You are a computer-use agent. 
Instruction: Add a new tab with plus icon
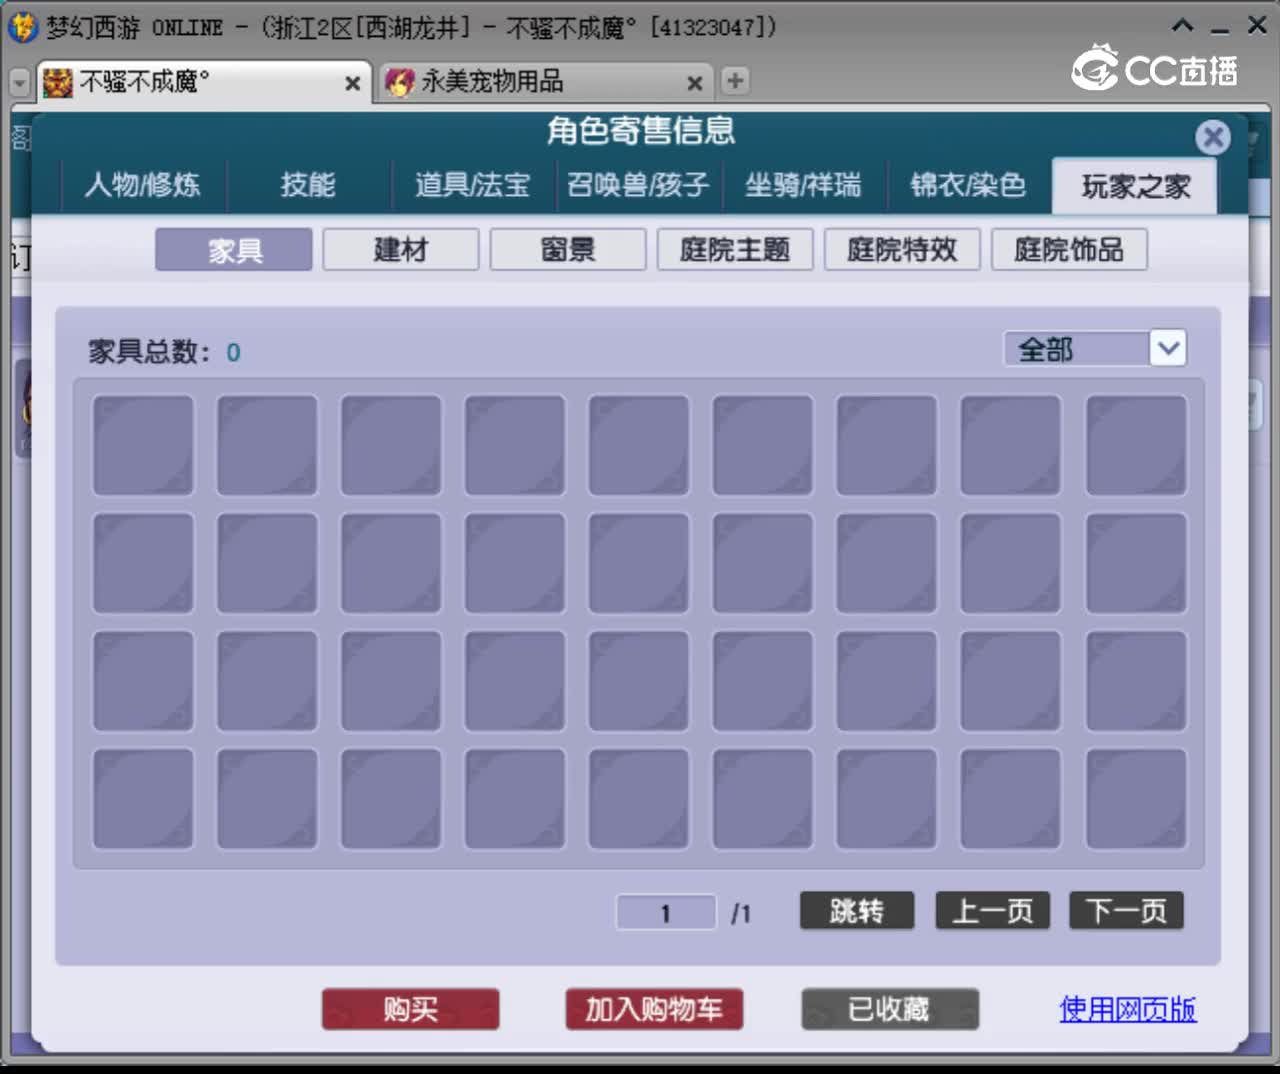tap(735, 81)
